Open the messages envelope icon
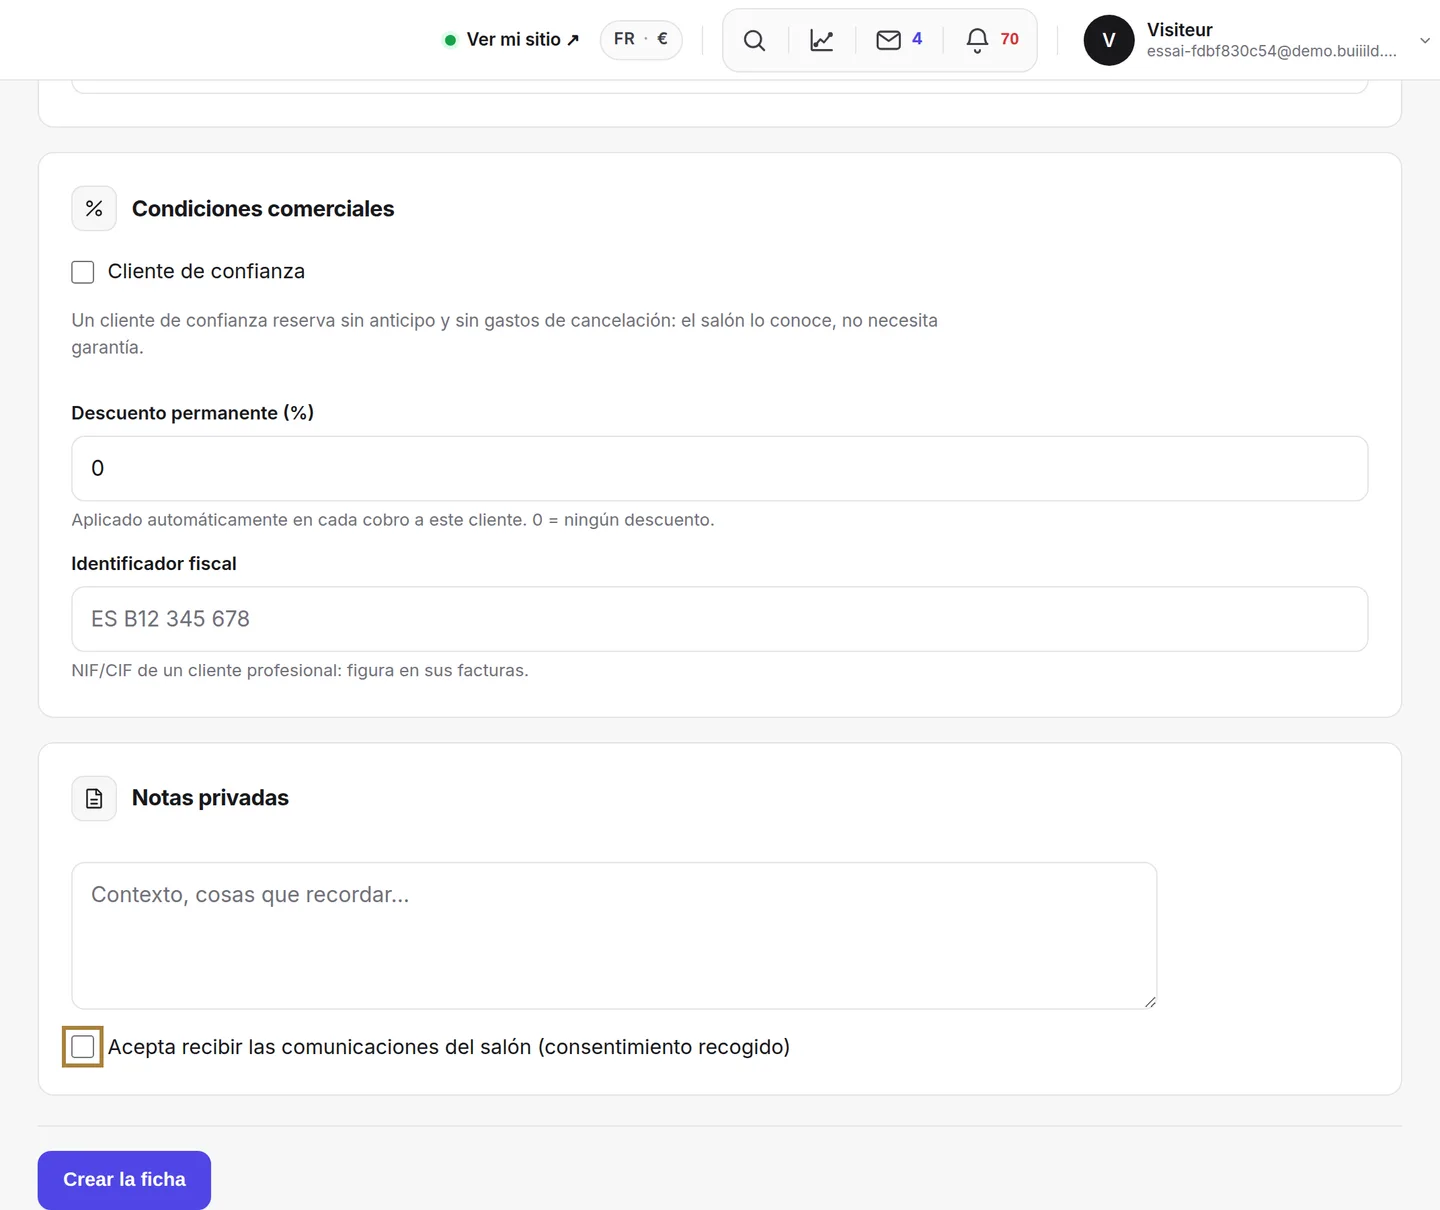 click(x=888, y=40)
